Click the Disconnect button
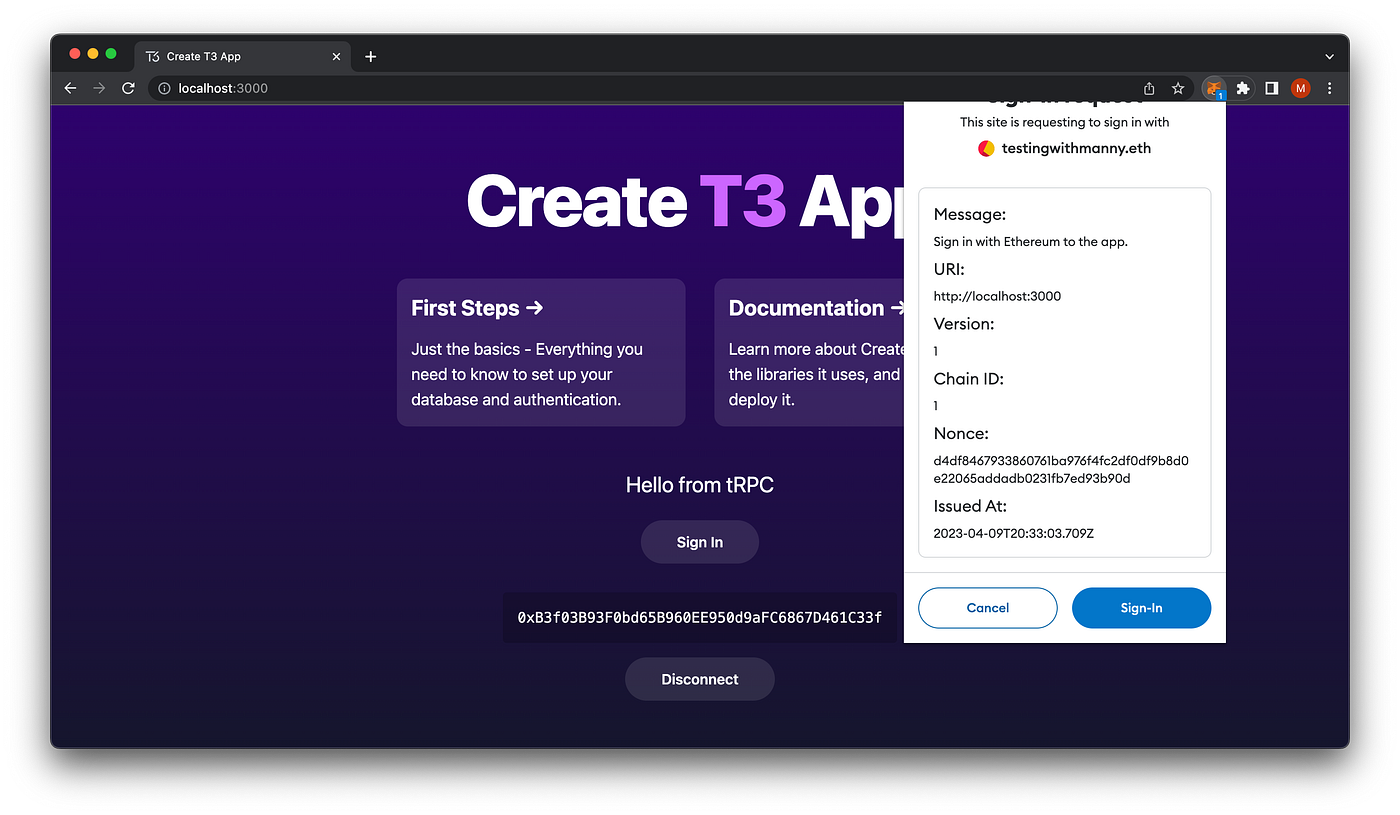The image size is (1400, 815). tap(699, 679)
